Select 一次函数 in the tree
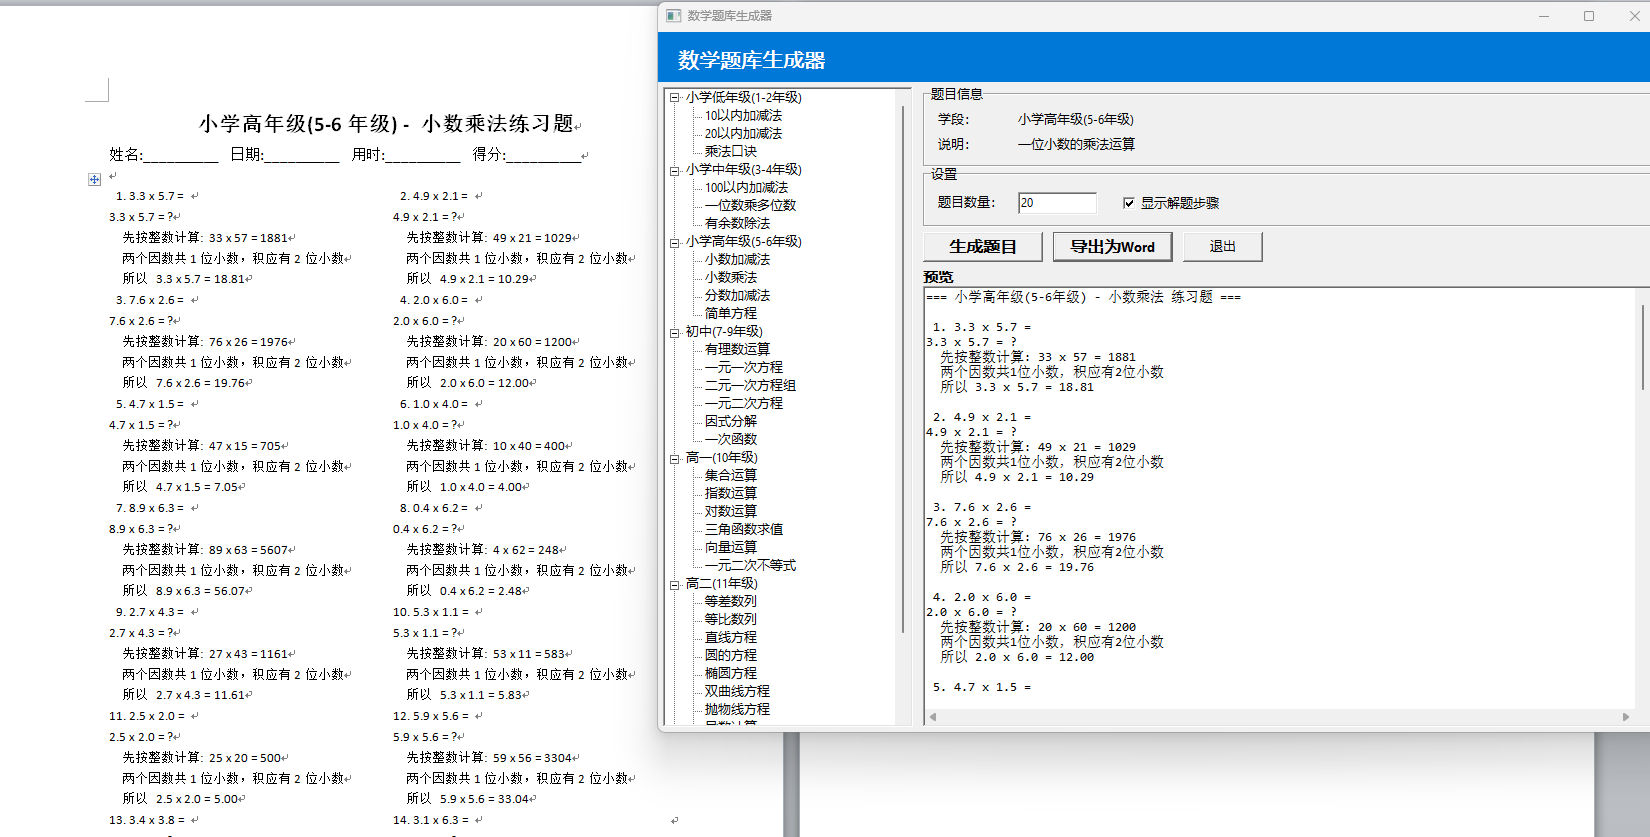The image size is (1650, 837). [730, 440]
